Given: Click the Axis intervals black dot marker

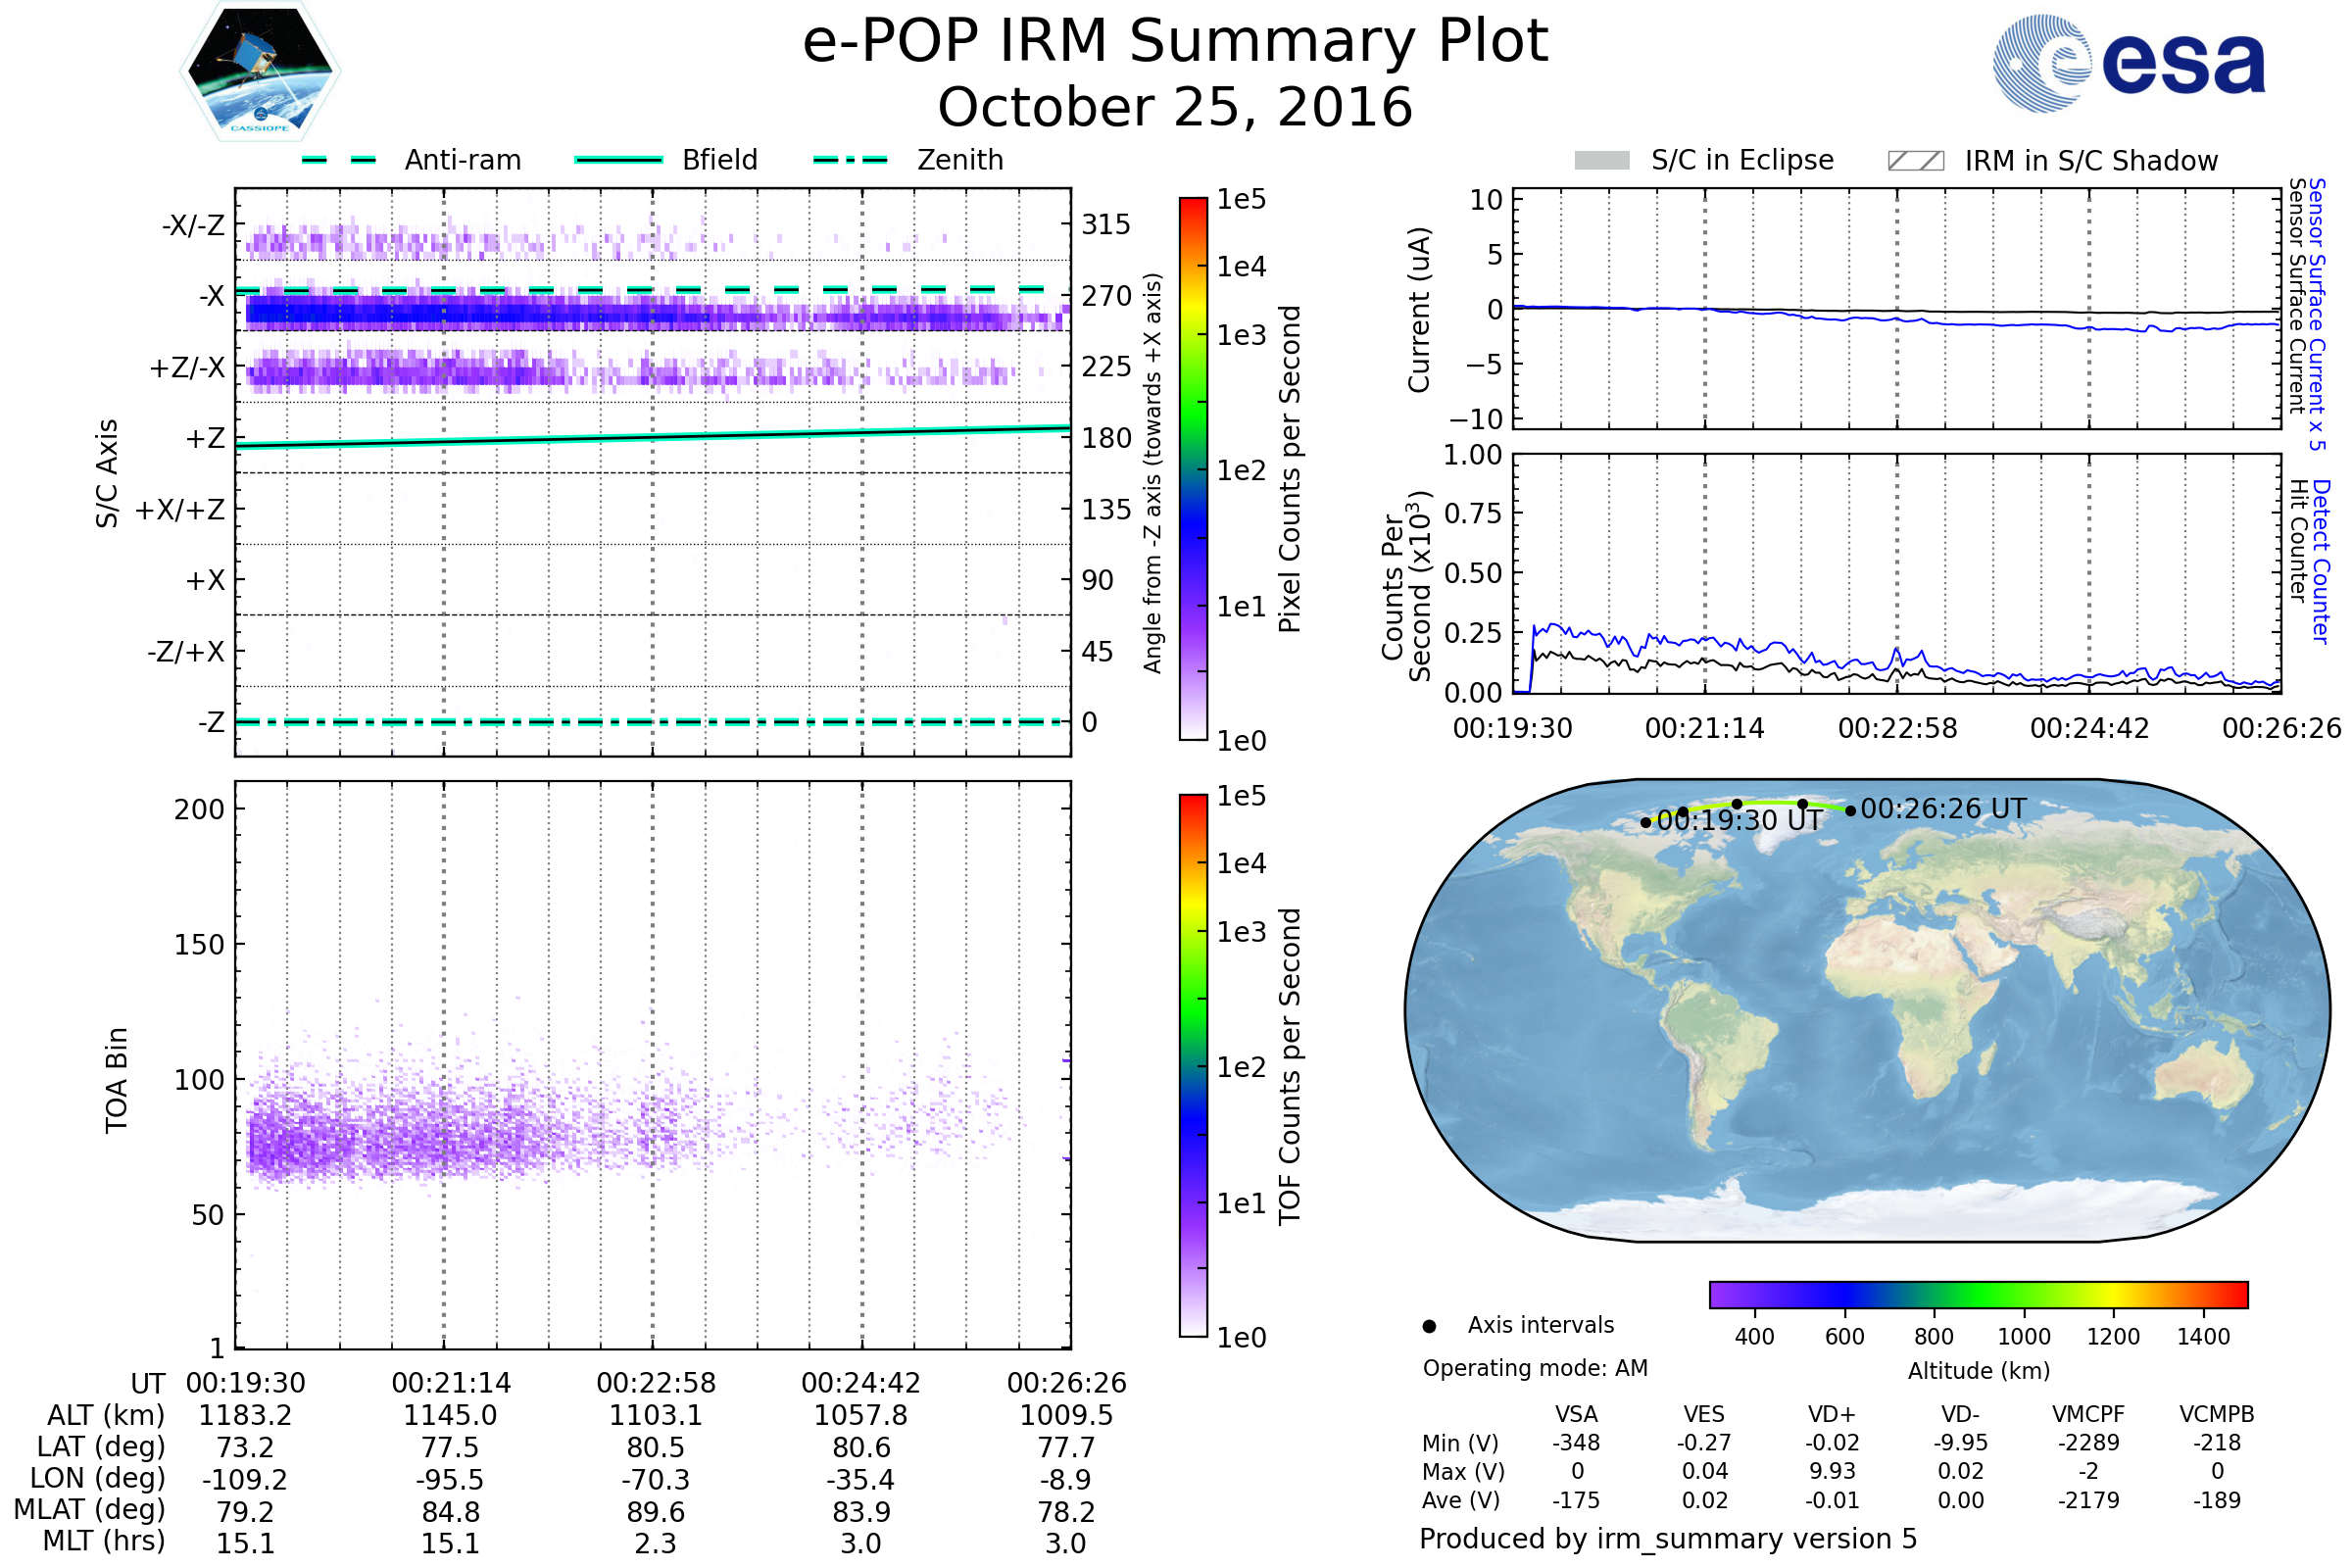Looking at the screenshot, I should [x=1429, y=1326].
